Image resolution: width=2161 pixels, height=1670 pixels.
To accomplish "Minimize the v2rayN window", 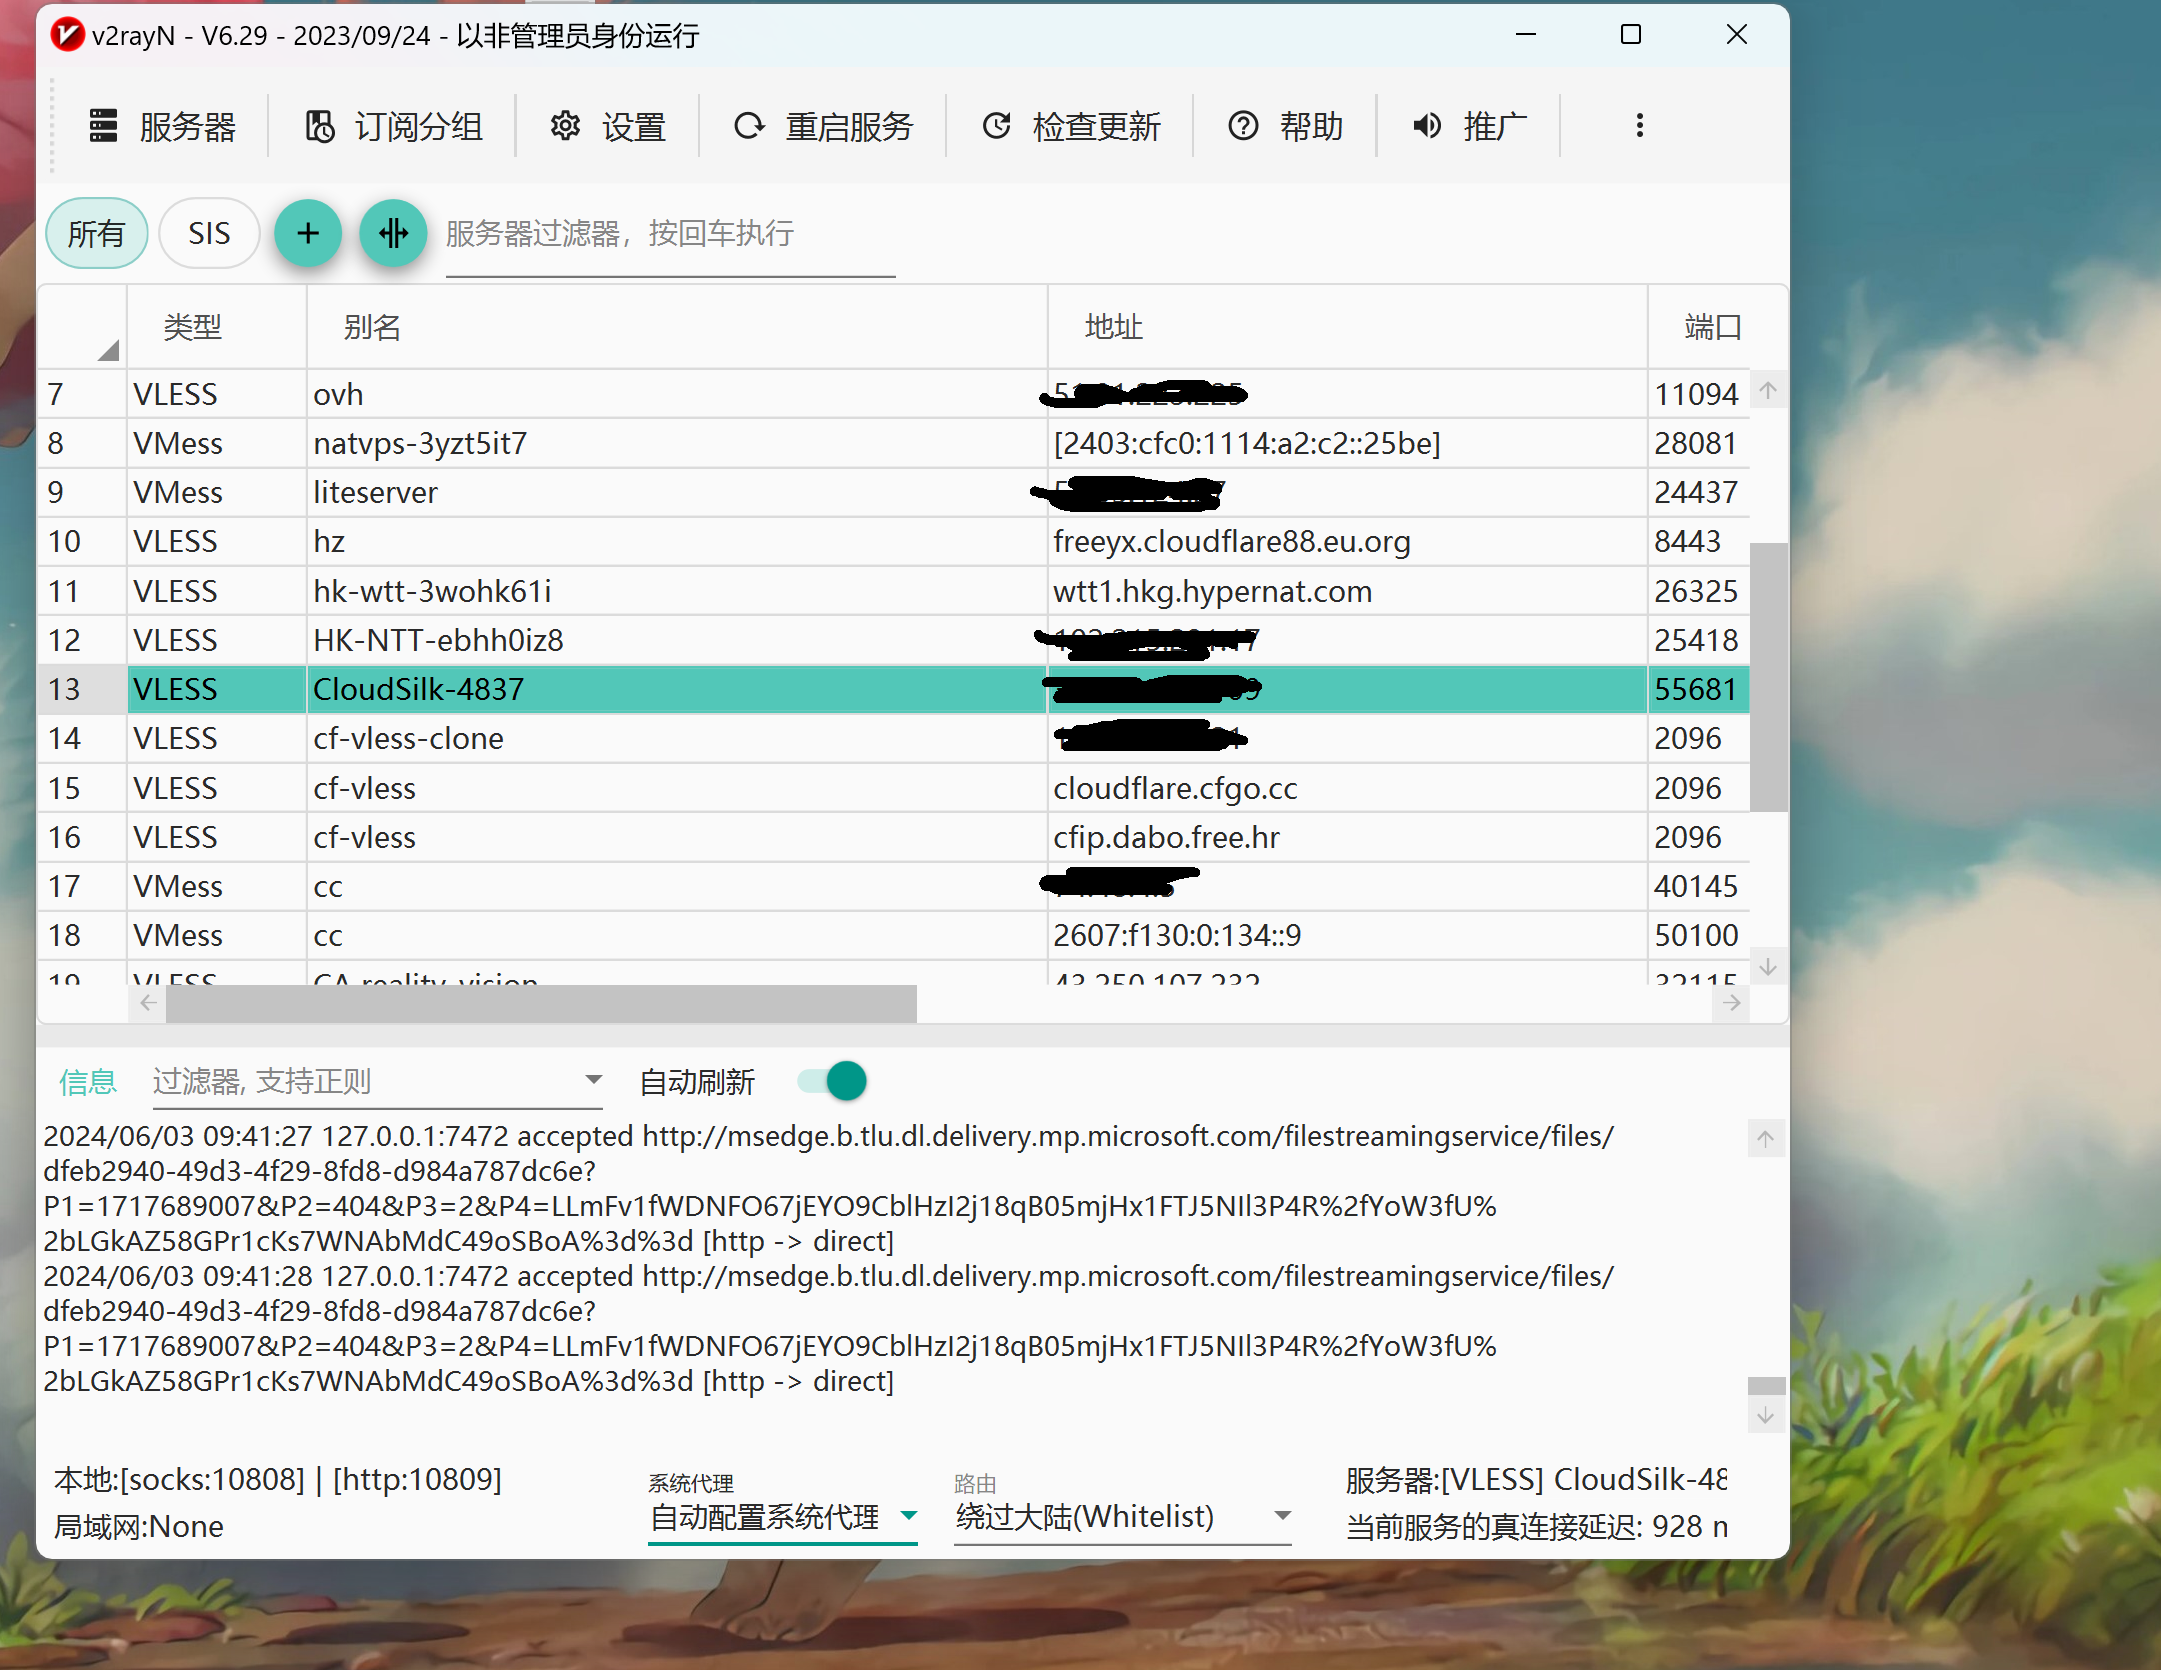I will (x=1526, y=35).
